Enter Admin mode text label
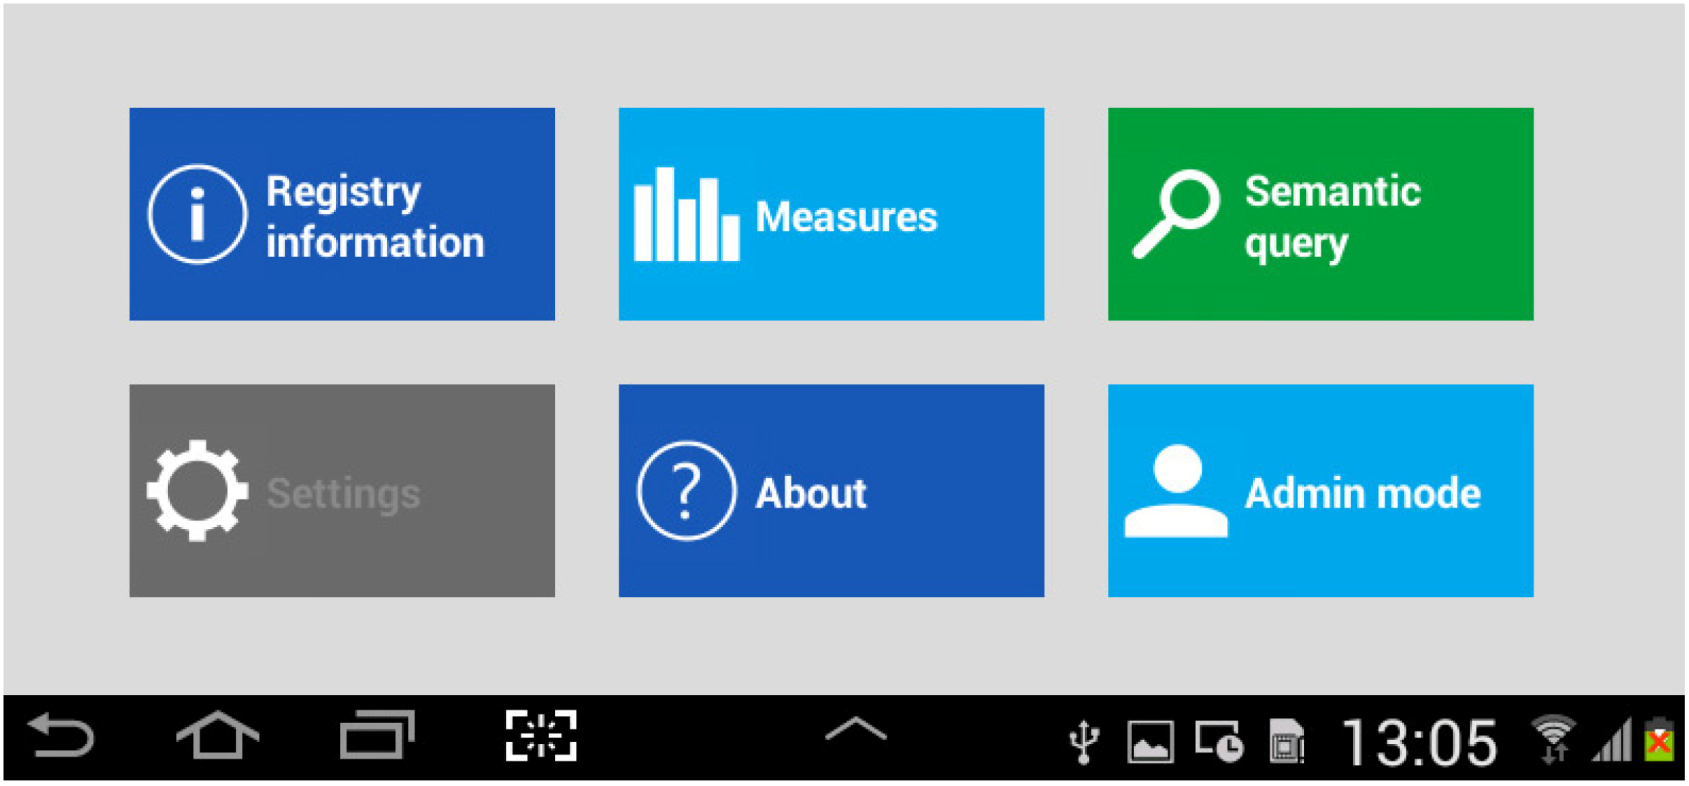Image resolution: width=1689 pixels, height=786 pixels. coord(1362,493)
